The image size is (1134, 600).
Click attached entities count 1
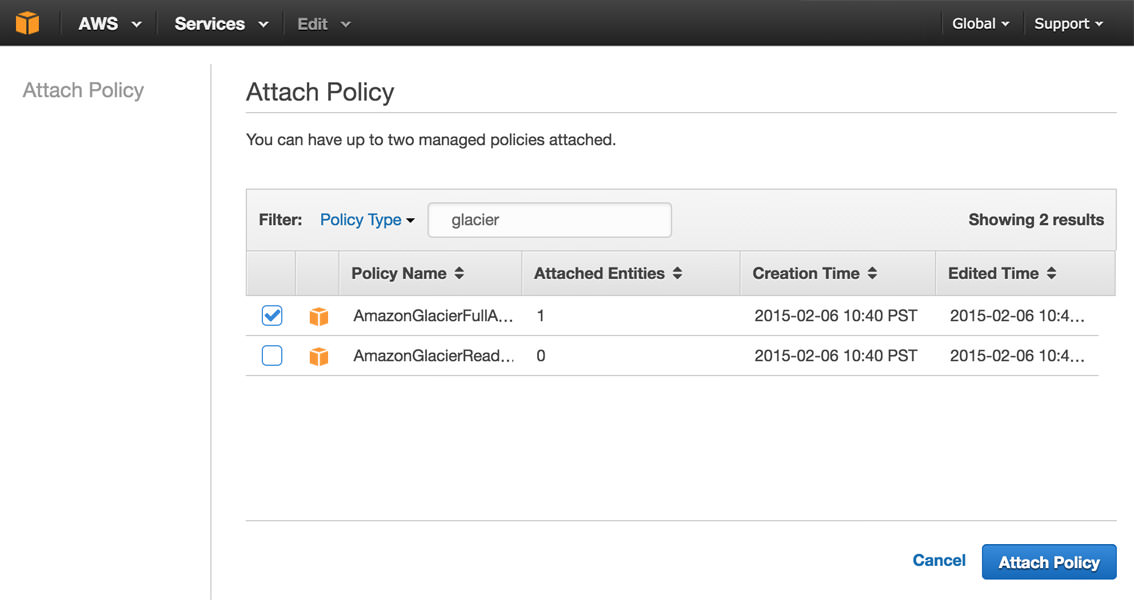coord(540,316)
